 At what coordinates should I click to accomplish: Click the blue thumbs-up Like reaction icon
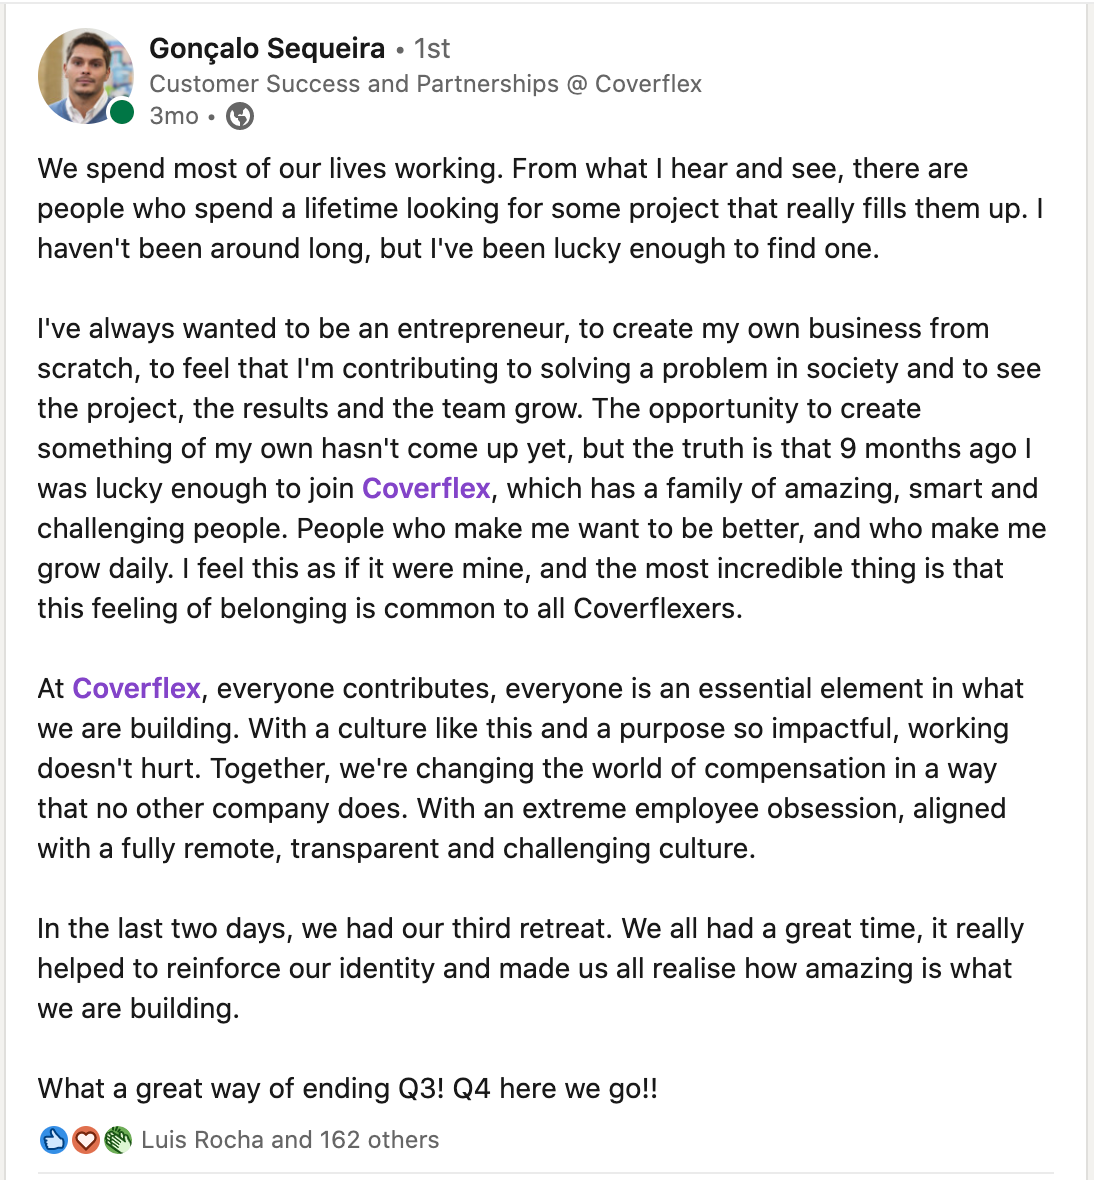pos(53,1140)
